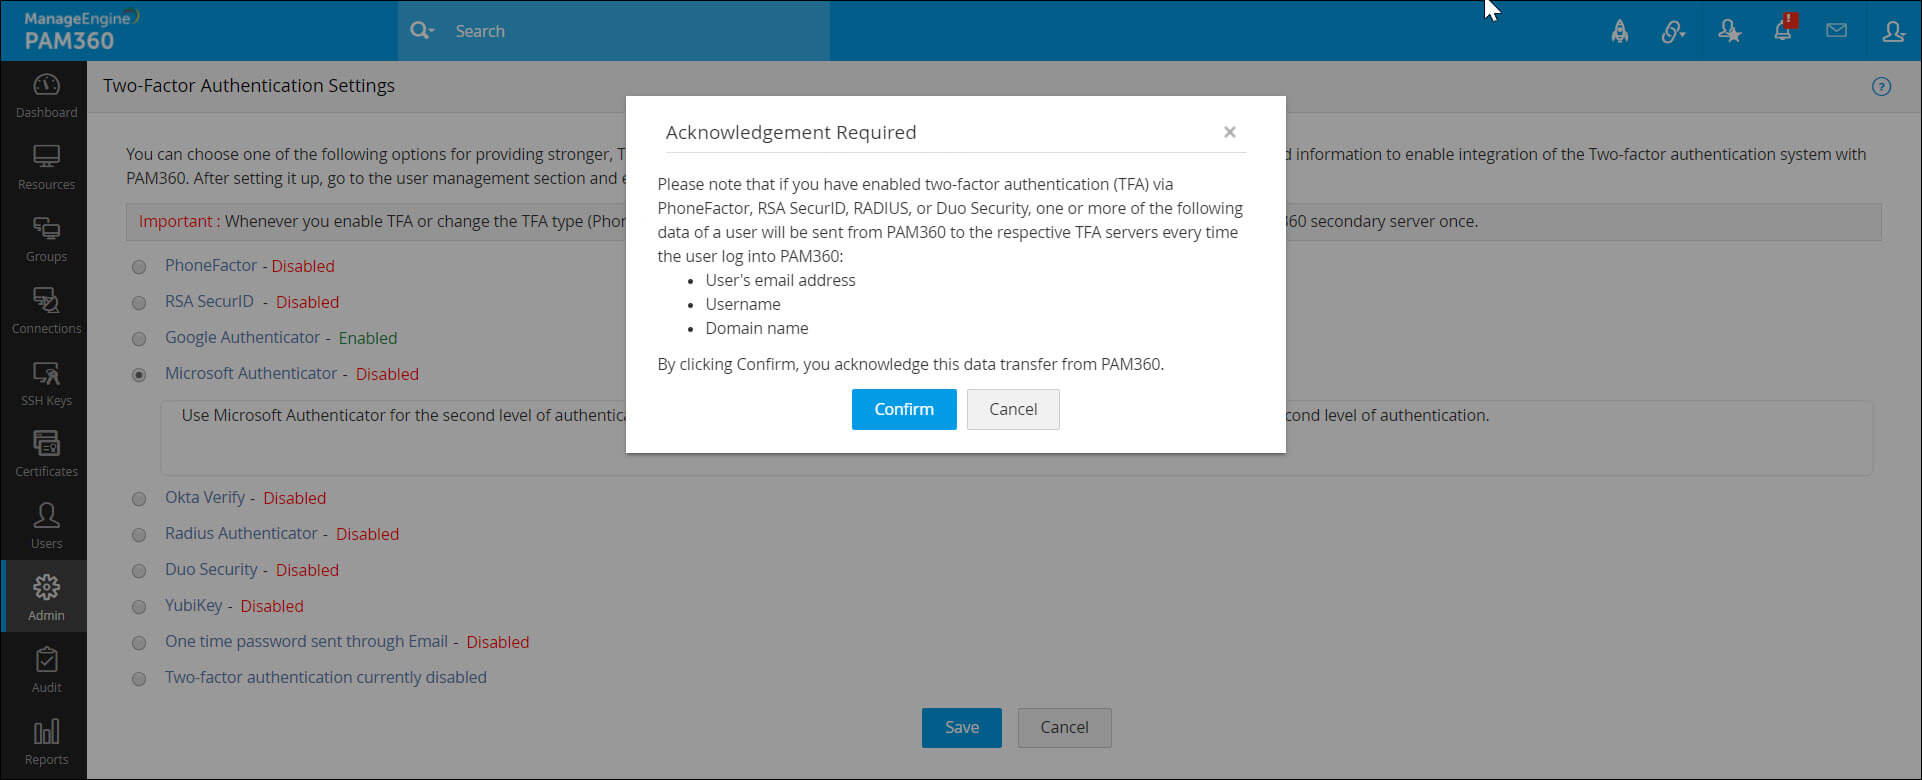Open Groups from the left sidebar
The height and width of the screenshot is (780, 1922).
click(x=46, y=240)
